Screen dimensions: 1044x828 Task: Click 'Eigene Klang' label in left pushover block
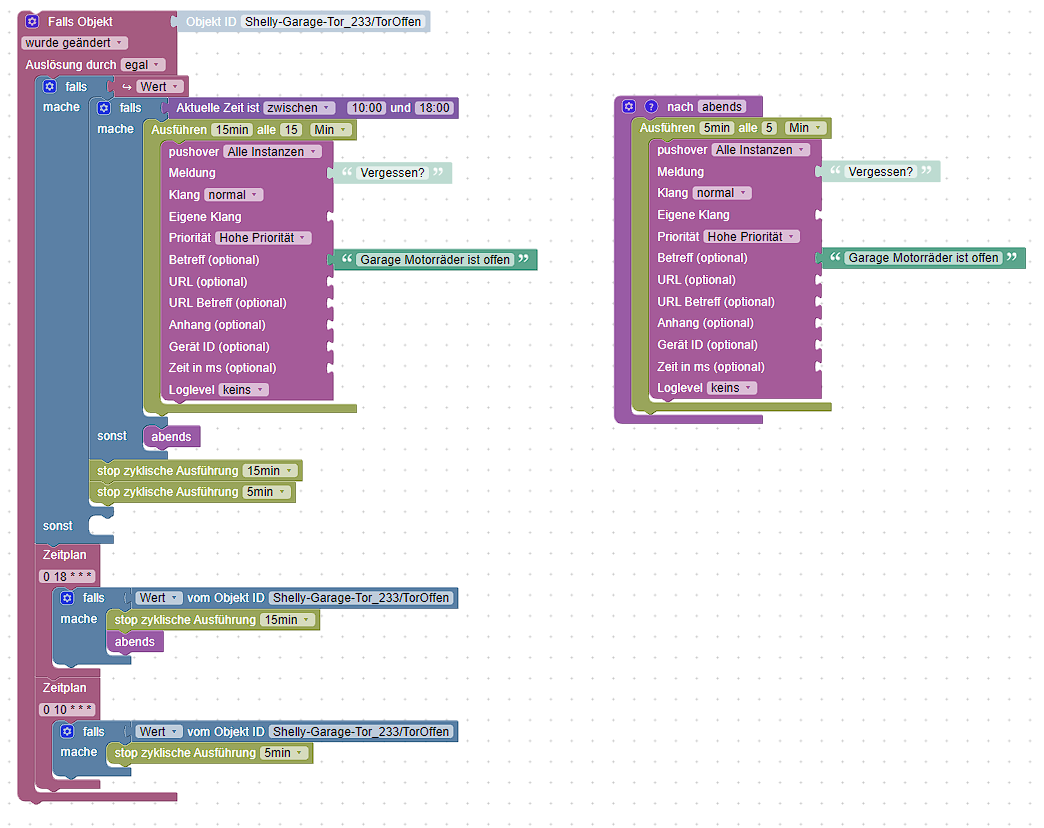(205, 217)
